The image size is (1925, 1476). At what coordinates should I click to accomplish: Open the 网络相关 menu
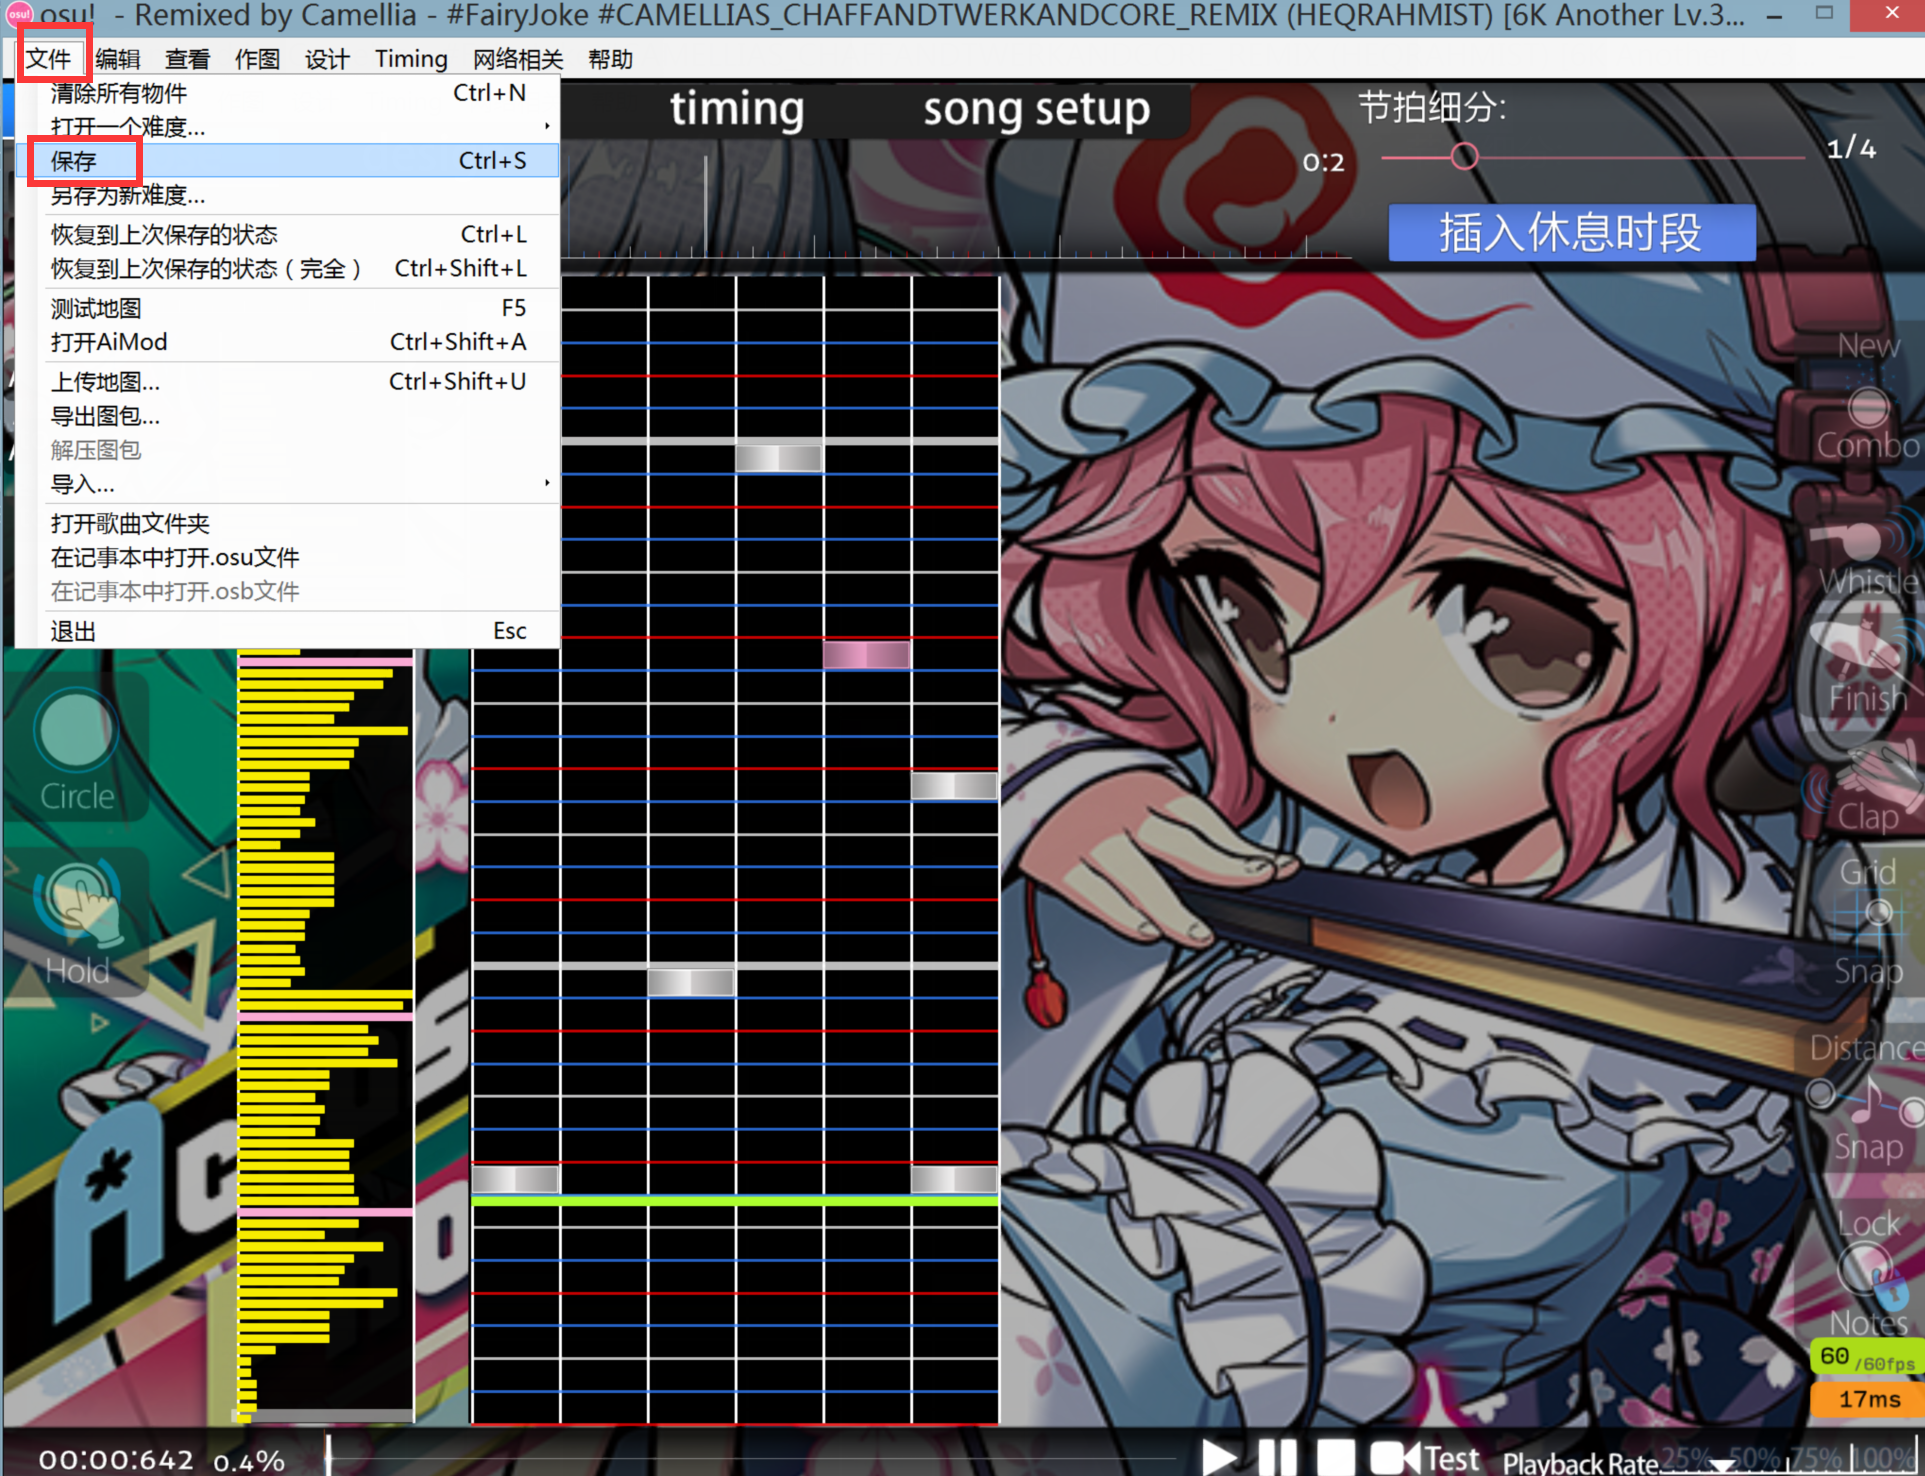[518, 59]
